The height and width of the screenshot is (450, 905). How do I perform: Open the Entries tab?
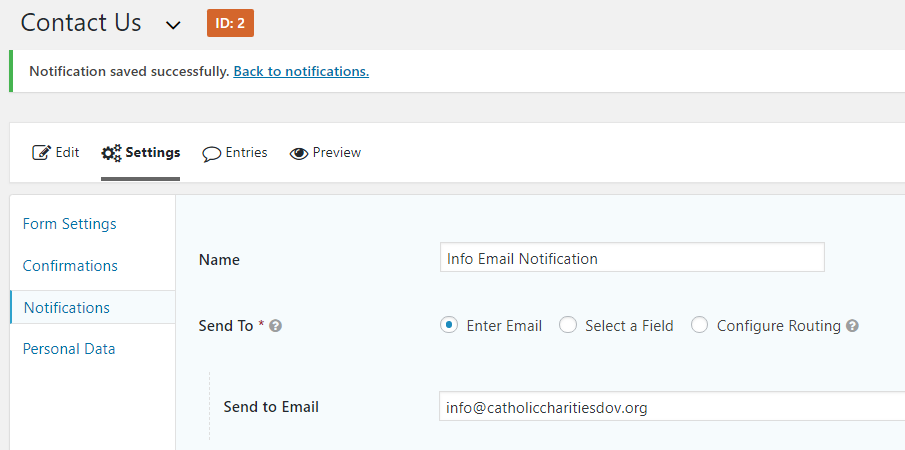point(246,153)
